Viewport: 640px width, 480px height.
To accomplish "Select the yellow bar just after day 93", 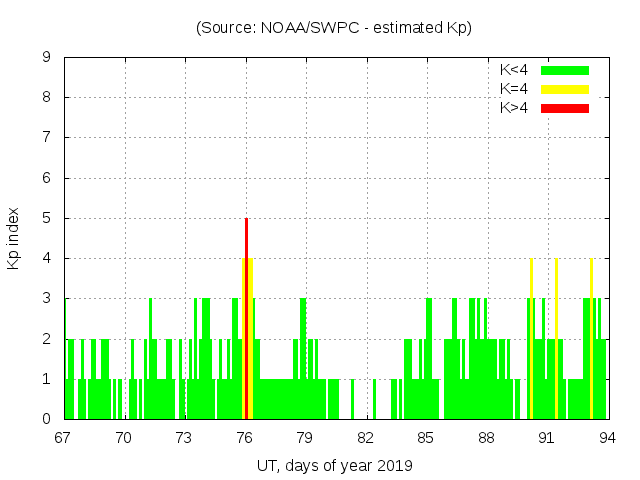I will point(591,340).
